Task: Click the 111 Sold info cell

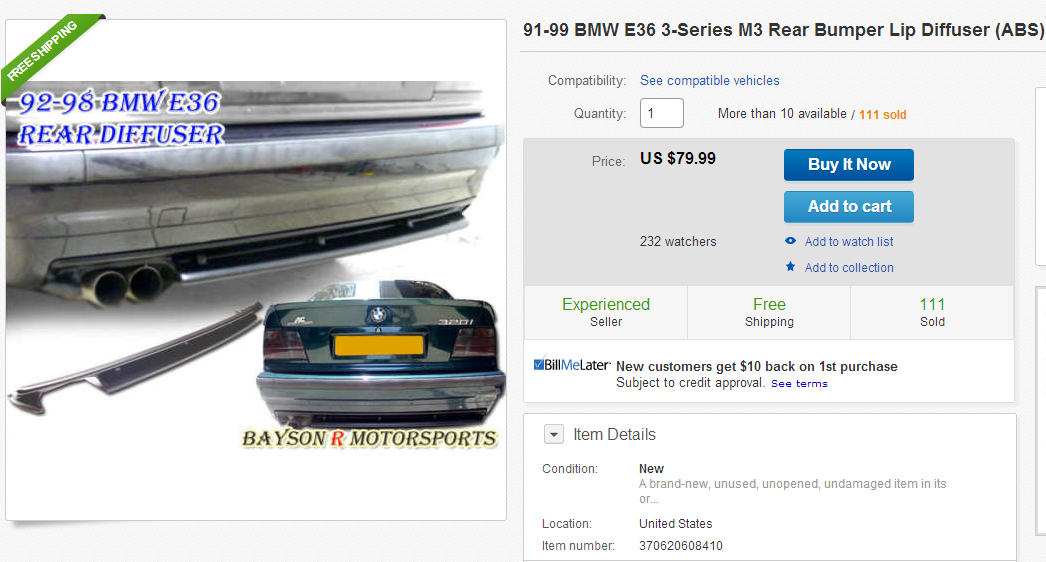Action: [x=932, y=312]
